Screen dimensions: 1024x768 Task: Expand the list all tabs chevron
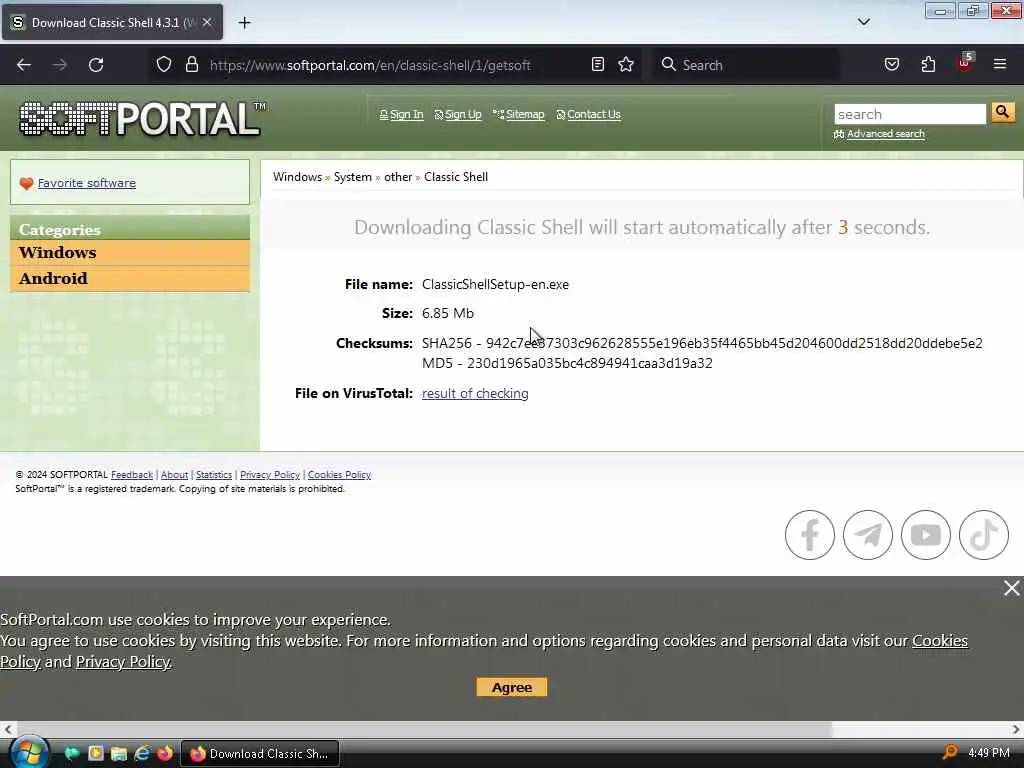point(864,22)
